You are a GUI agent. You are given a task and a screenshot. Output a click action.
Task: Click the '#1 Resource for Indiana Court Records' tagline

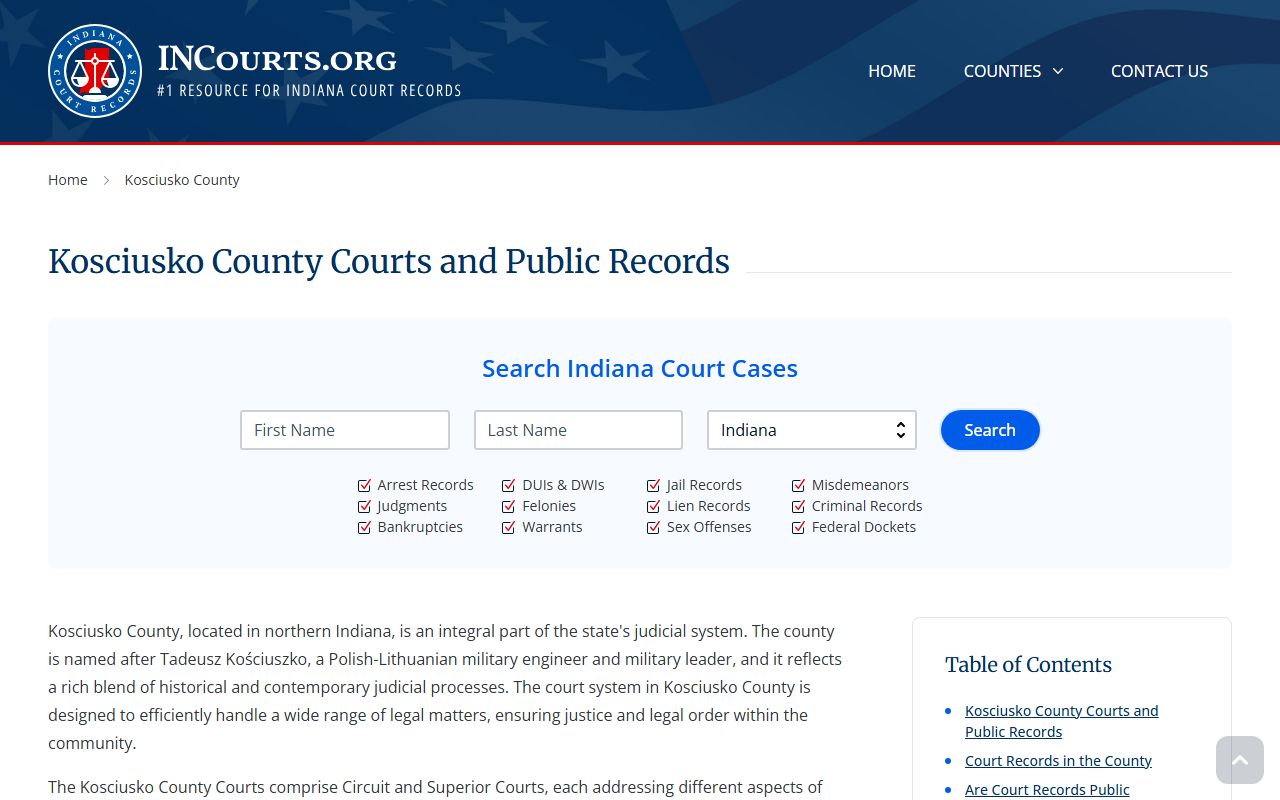(309, 91)
